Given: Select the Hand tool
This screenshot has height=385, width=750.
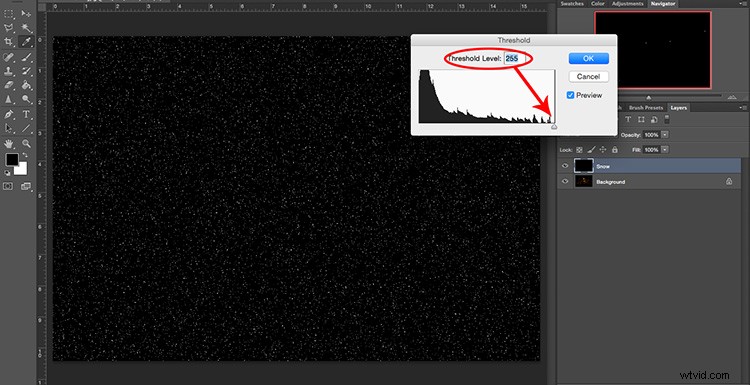Looking at the screenshot, I should 9,143.
